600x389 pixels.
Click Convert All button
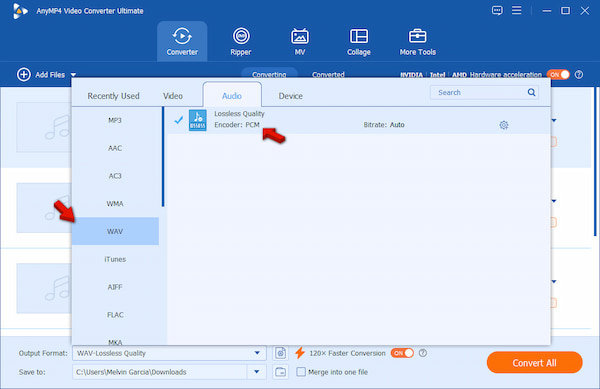(x=535, y=363)
